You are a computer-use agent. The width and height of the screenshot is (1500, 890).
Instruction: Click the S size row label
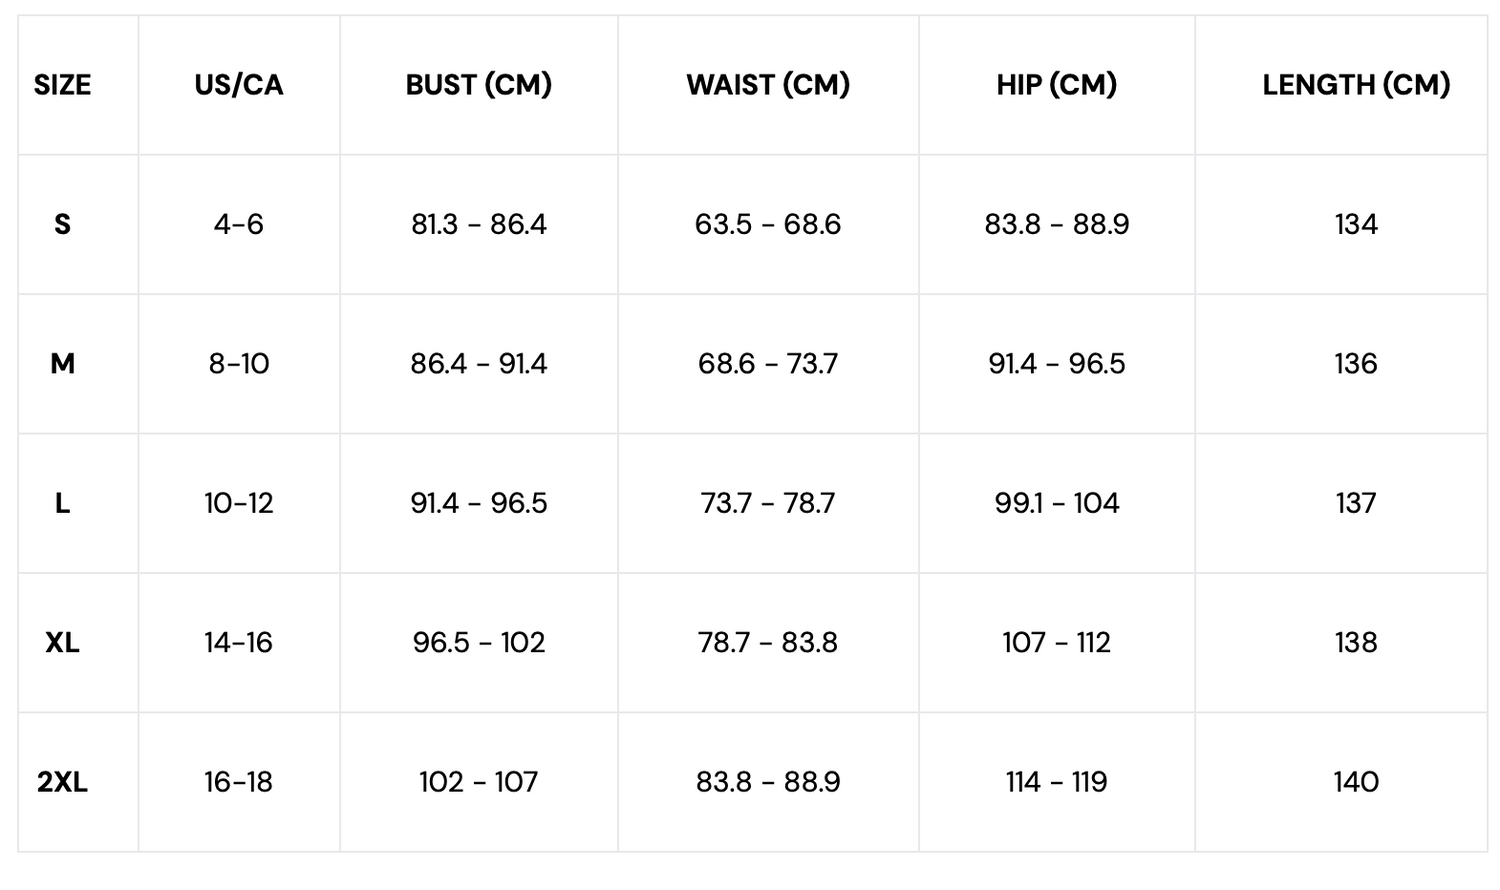62,224
